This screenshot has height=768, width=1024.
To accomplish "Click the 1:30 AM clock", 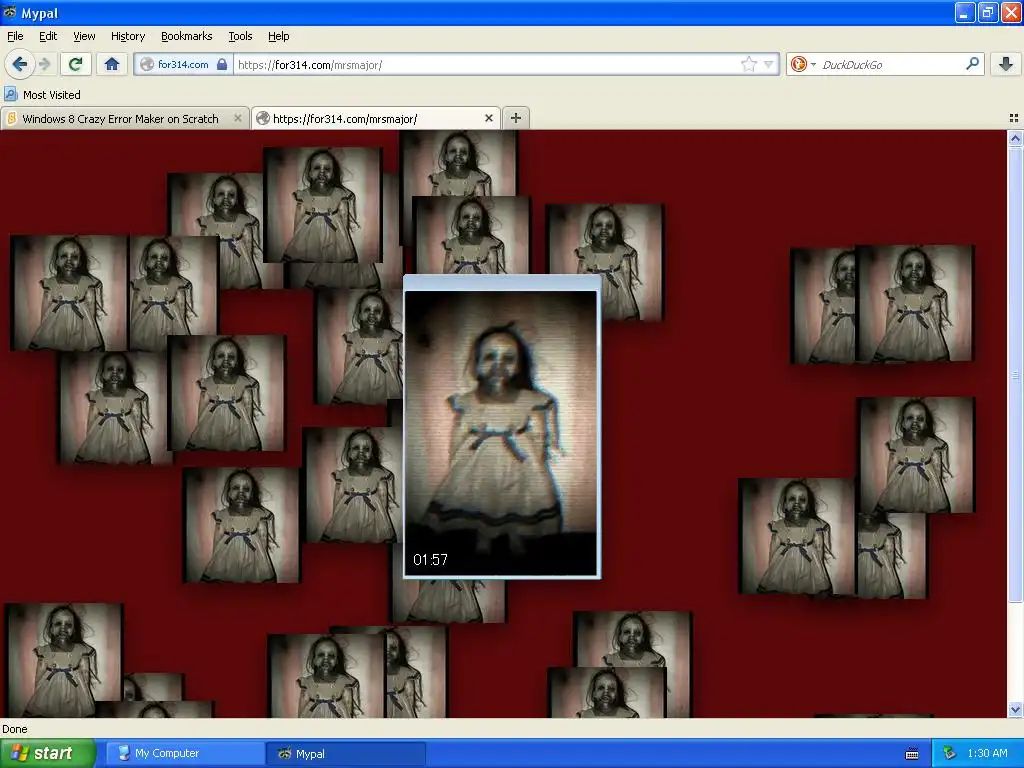I will point(987,753).
